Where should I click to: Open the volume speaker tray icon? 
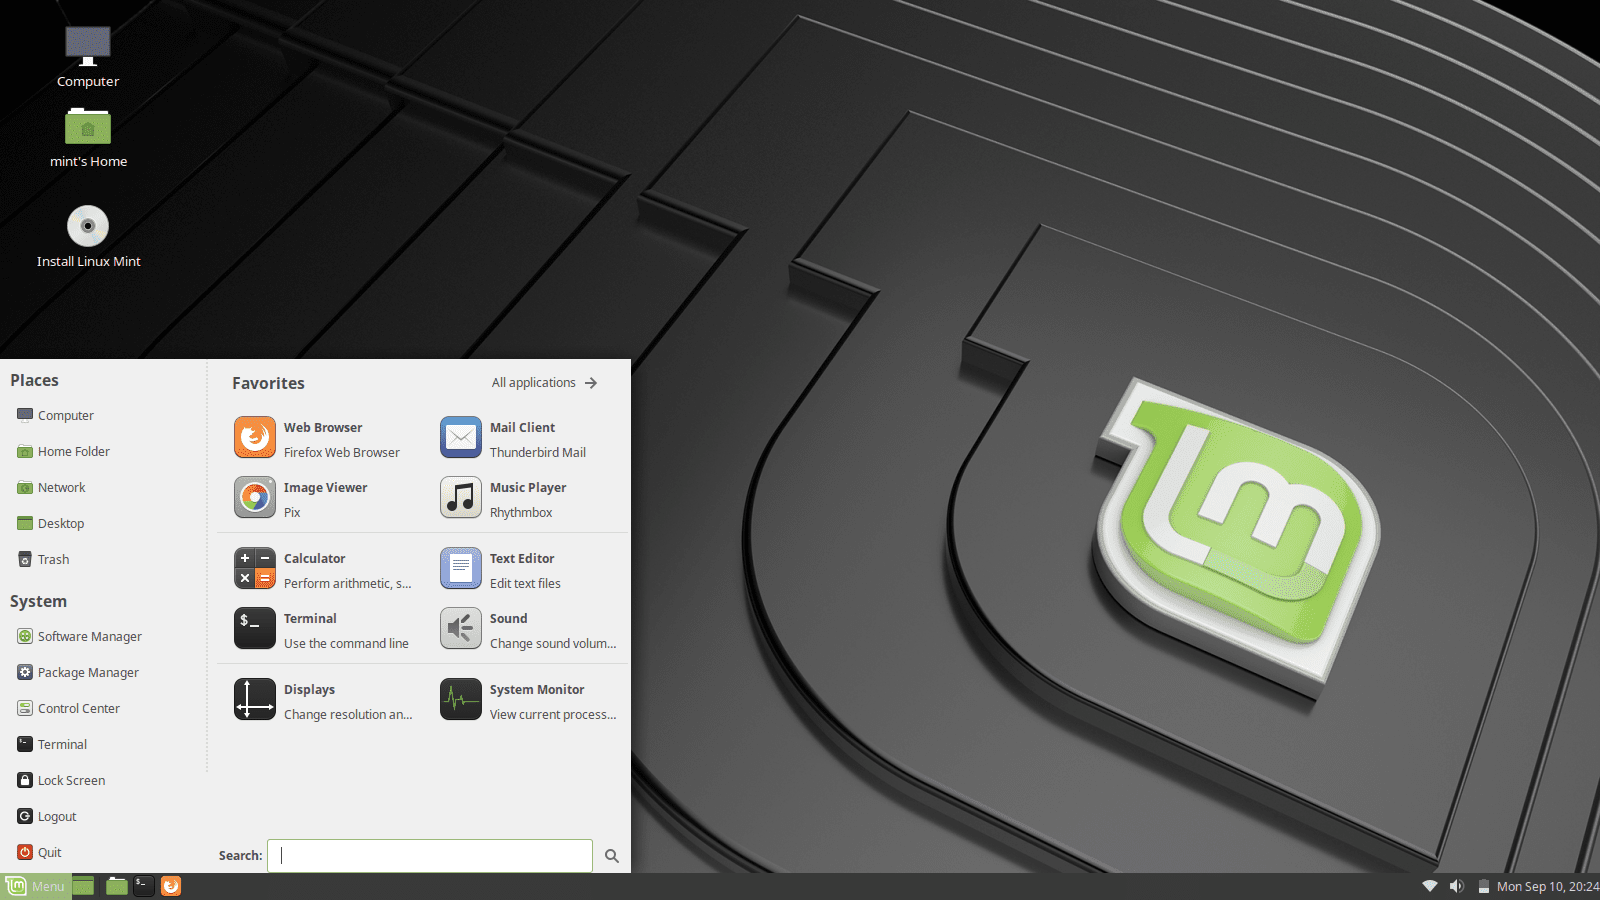1457,886
